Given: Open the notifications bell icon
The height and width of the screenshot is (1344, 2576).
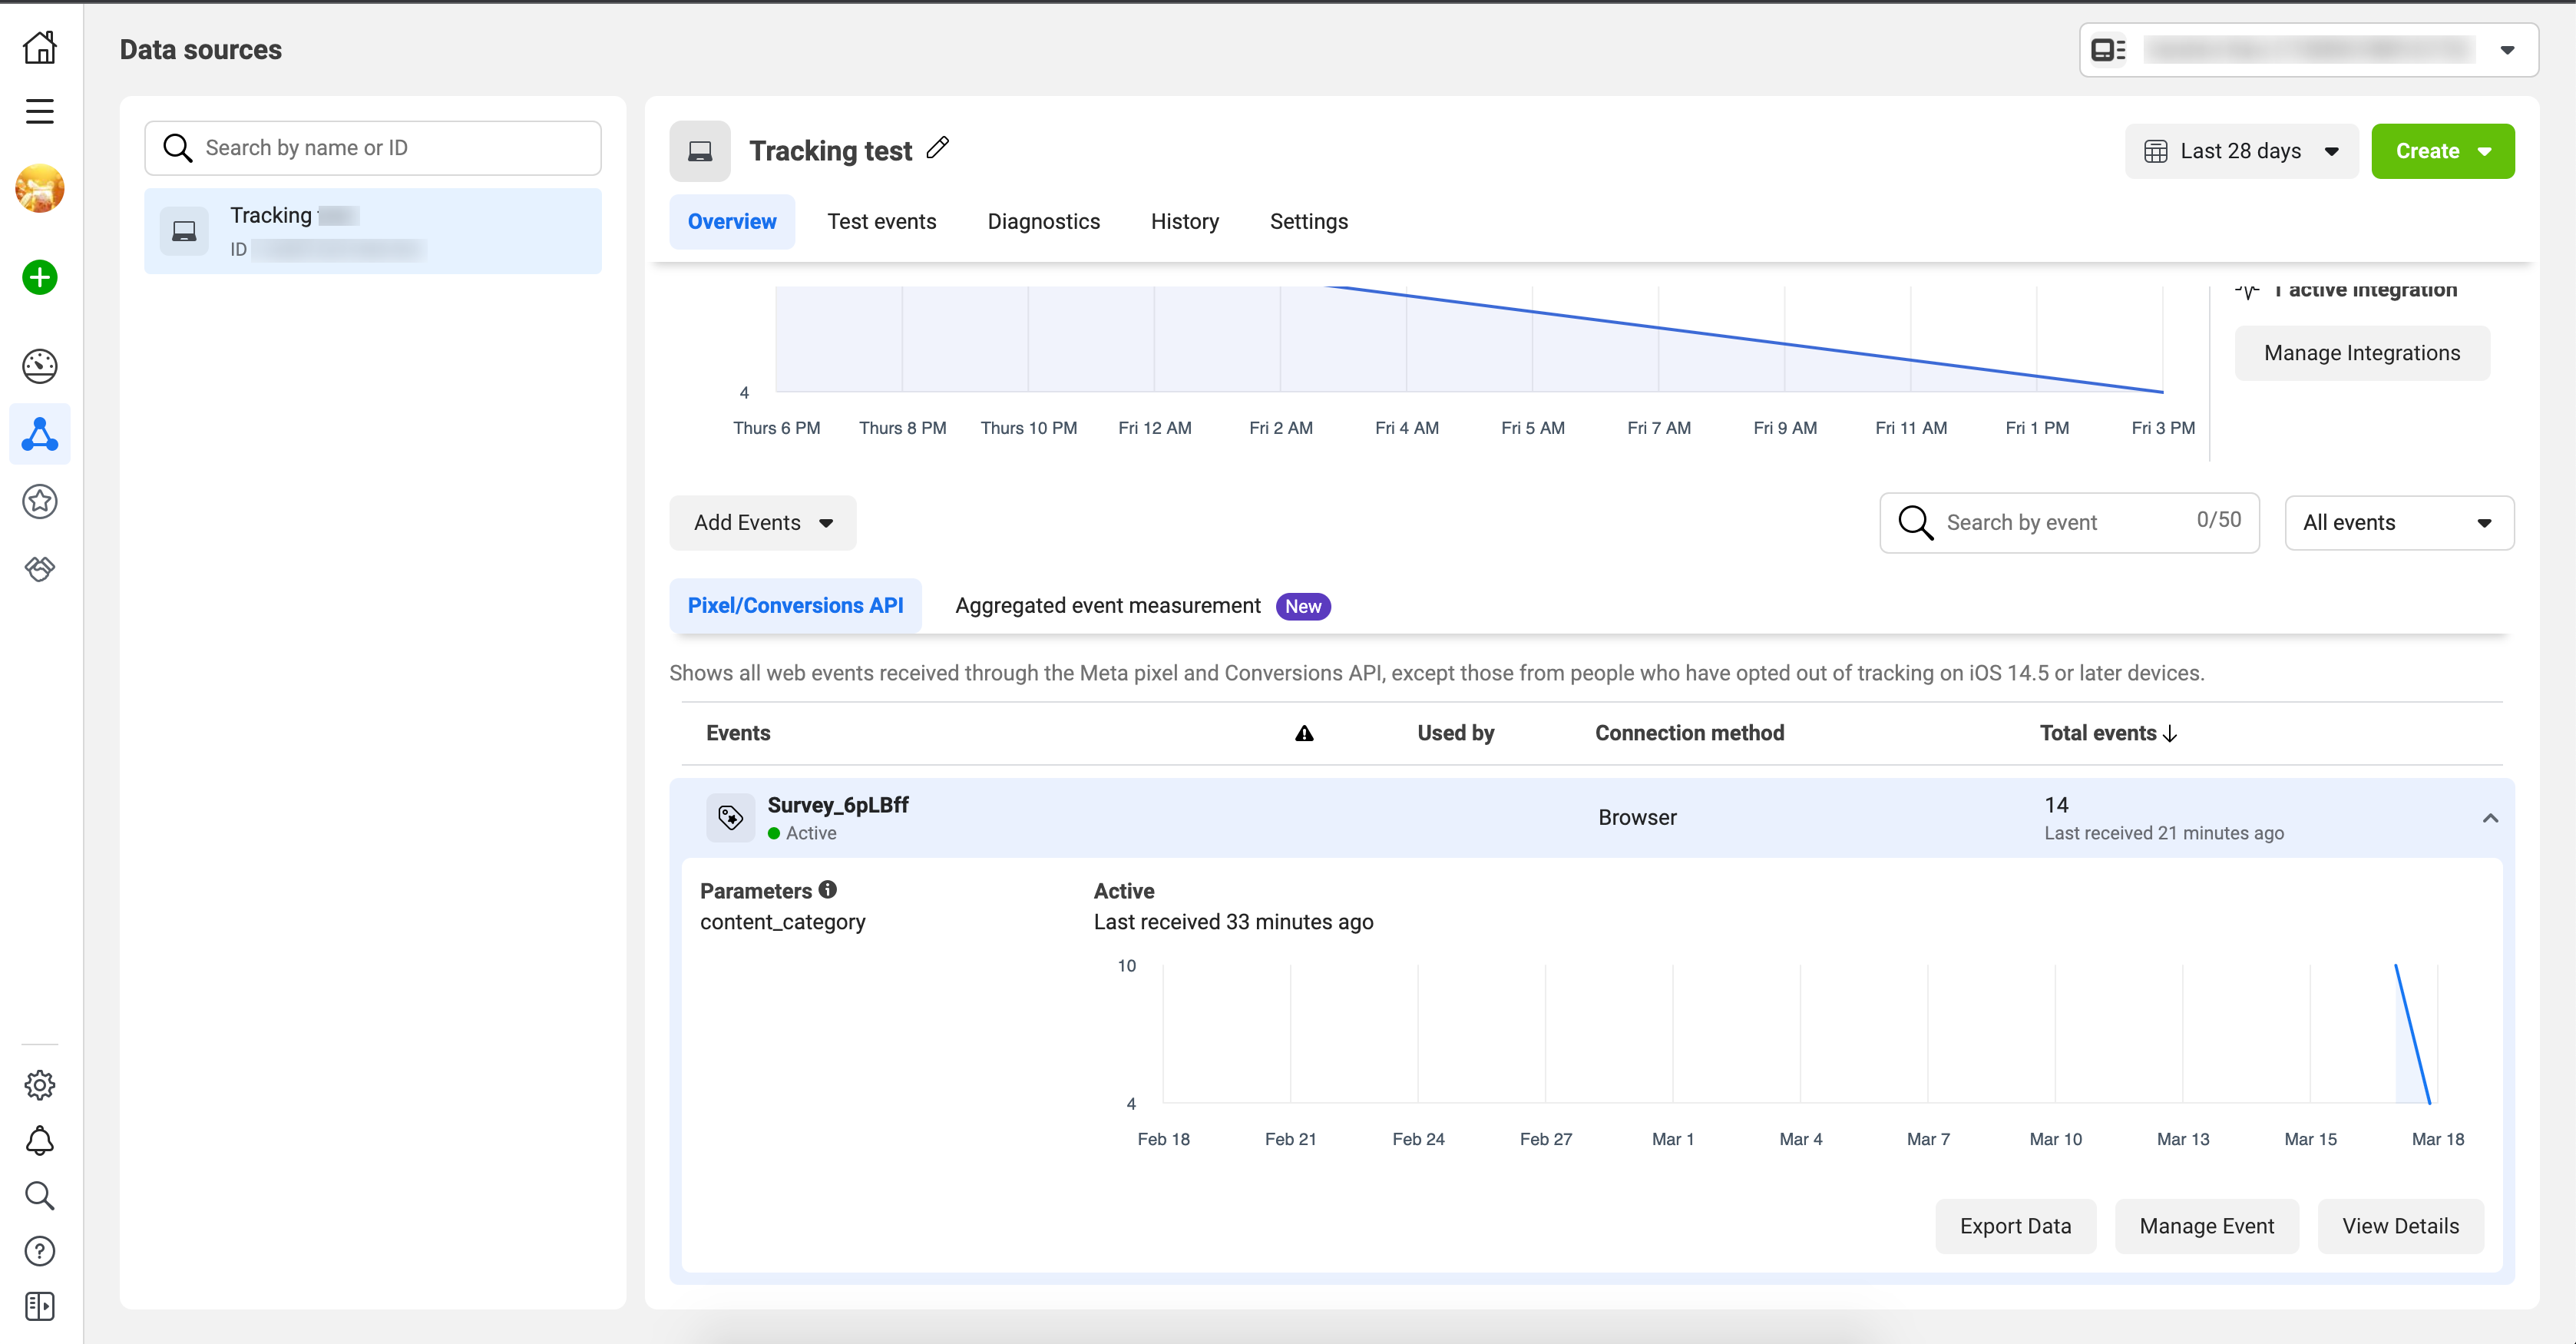Looking at the screenshot, I should 40,1140.
